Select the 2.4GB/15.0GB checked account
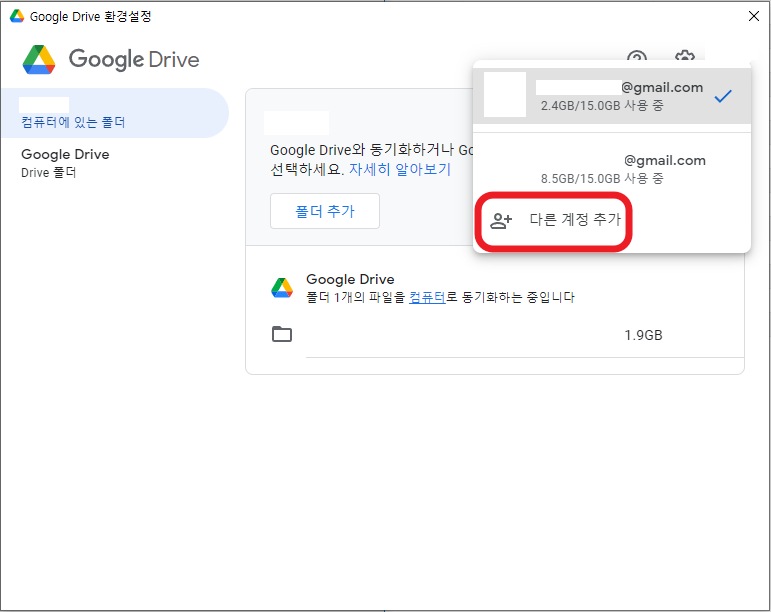The width and height of the screenshot is (771, 612). point(612,96)
